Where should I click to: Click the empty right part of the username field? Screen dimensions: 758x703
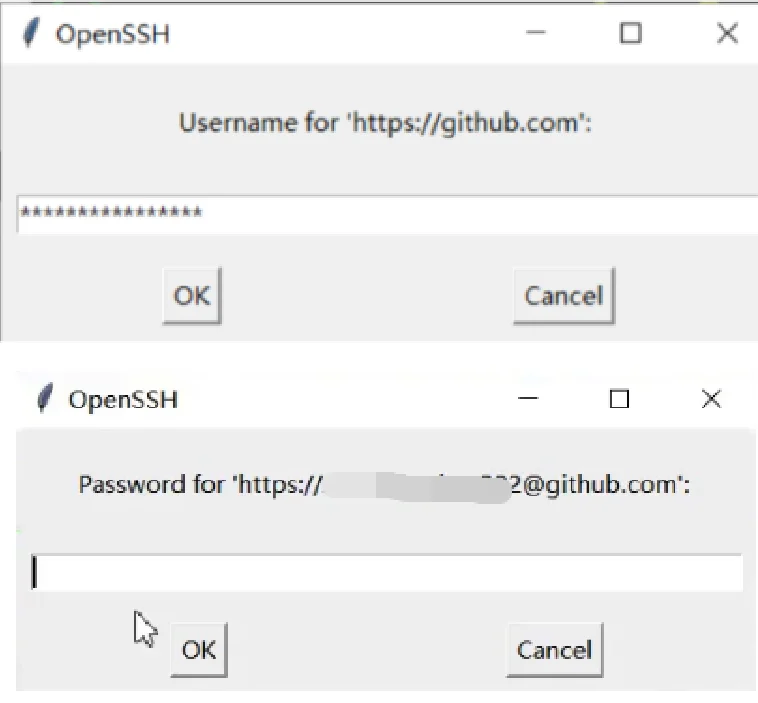pyautogui.click(x=500, y=214)
